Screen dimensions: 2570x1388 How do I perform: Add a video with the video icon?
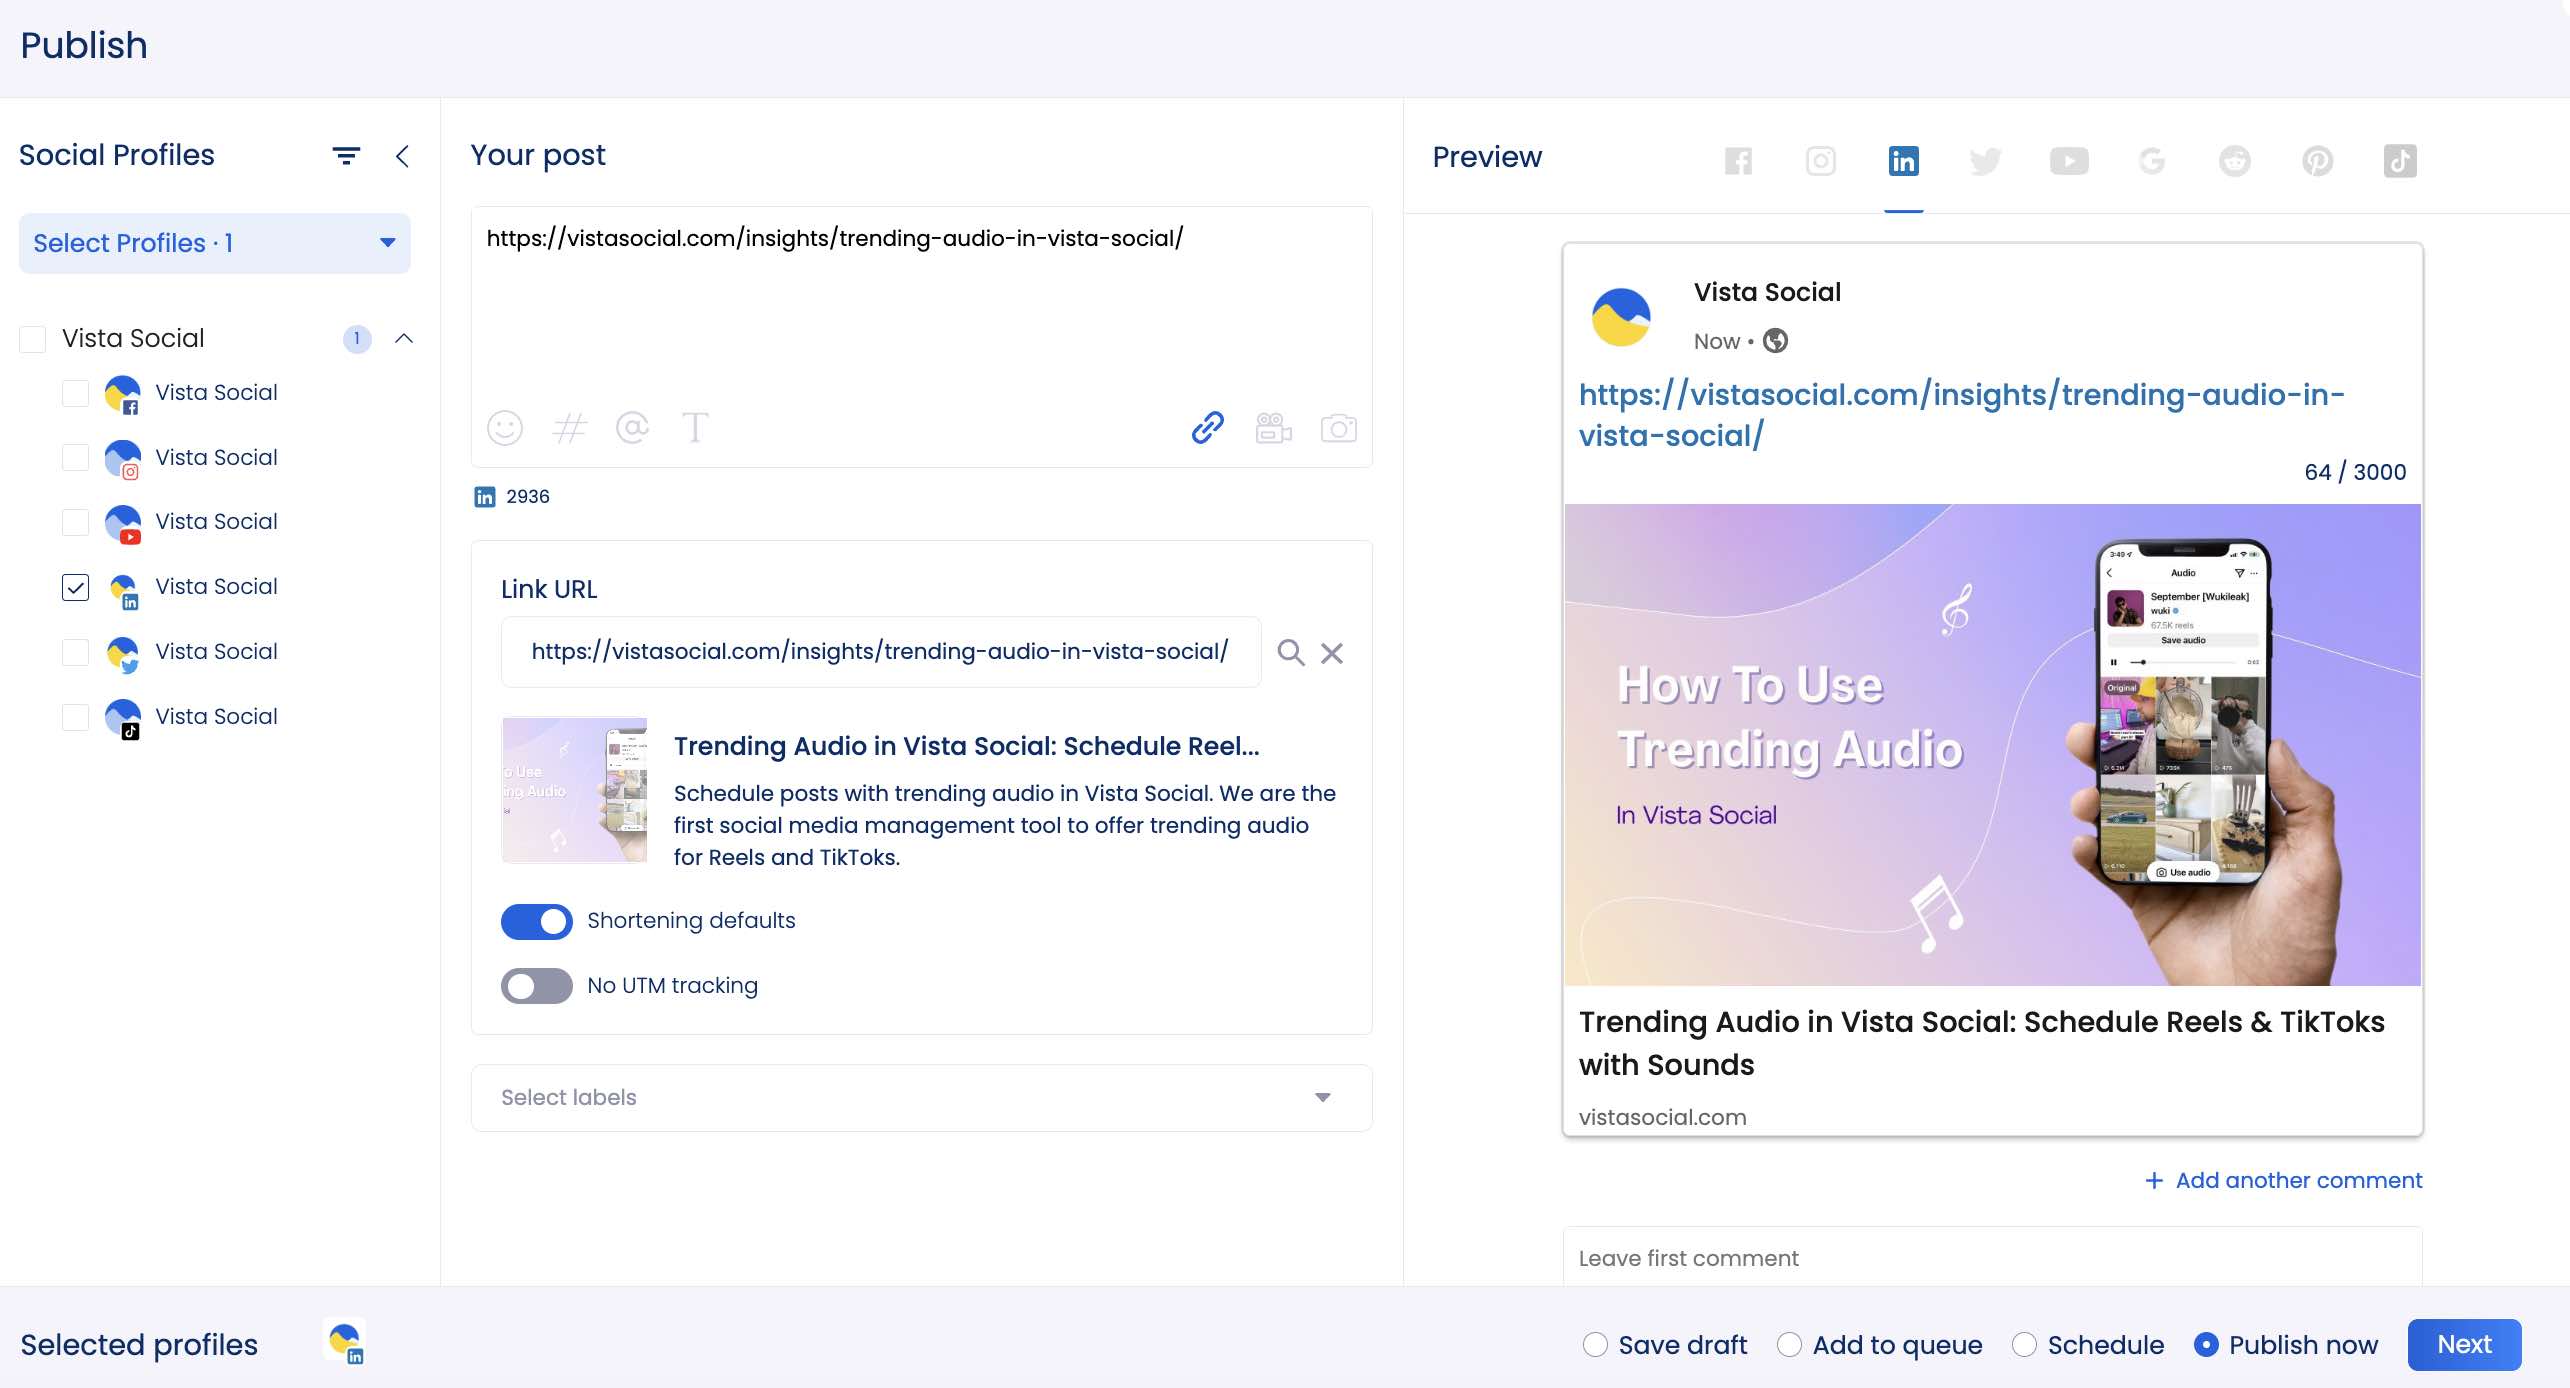(1273, 428)
